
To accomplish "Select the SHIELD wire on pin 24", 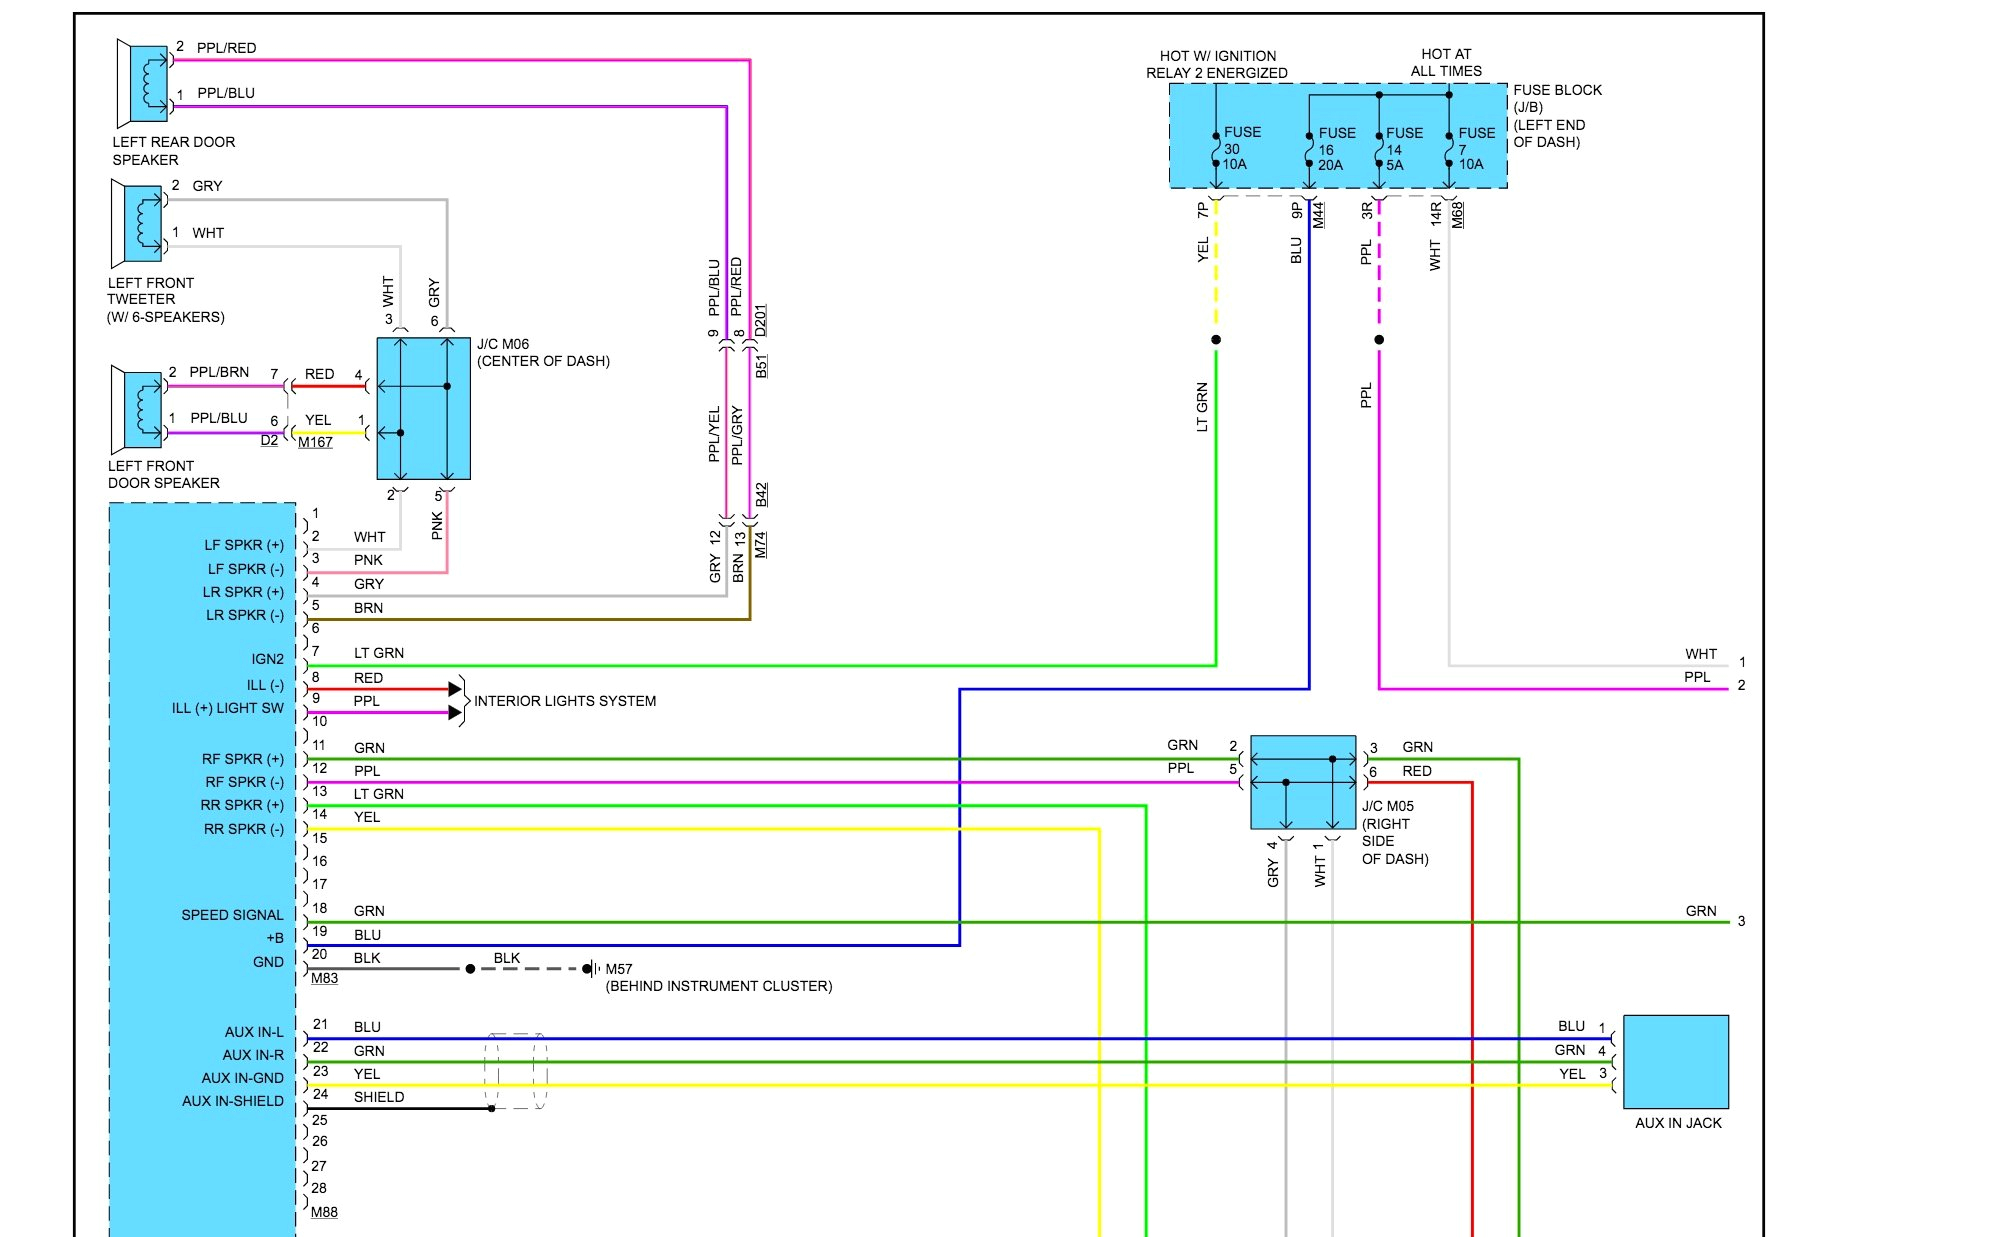I will [420, 1110].
